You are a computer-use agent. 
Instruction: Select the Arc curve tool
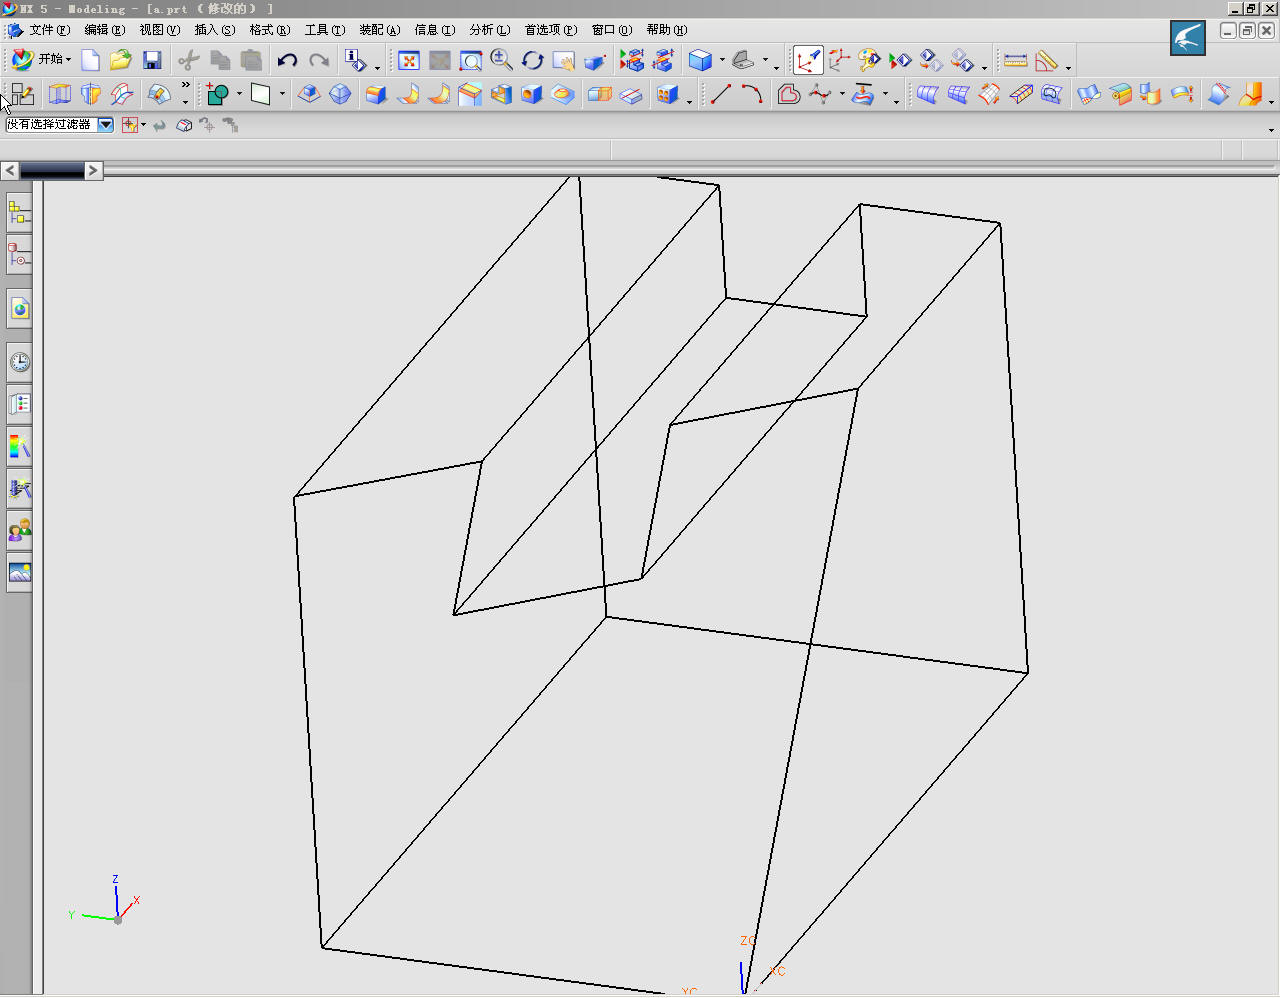click(752, 94)
